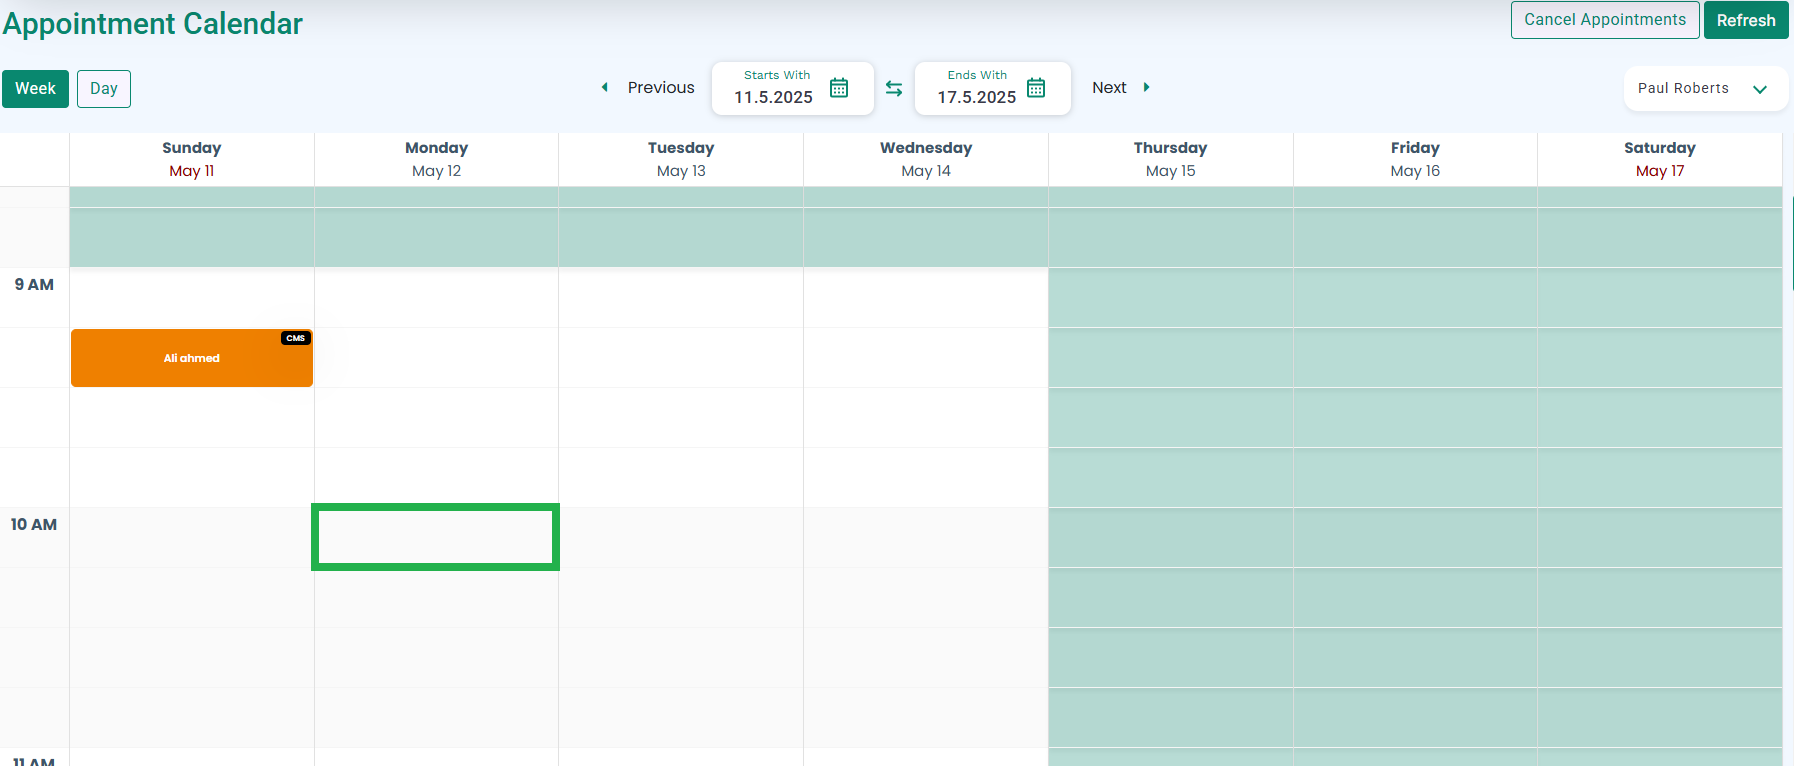1794x766 pixels.
Task: Click the Cancel Appointments button
Action: (1605, 20)
